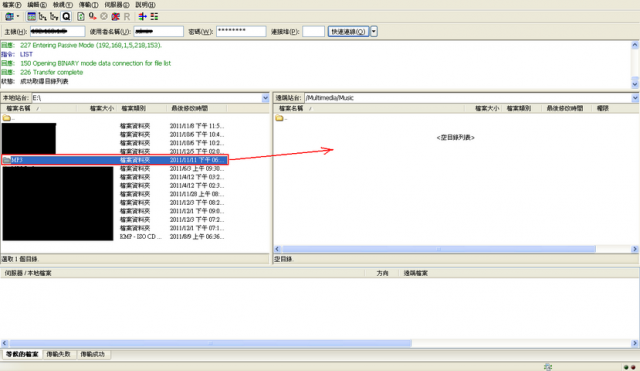Click the transfer queue horizontal scrollbar

coord(211,343)
